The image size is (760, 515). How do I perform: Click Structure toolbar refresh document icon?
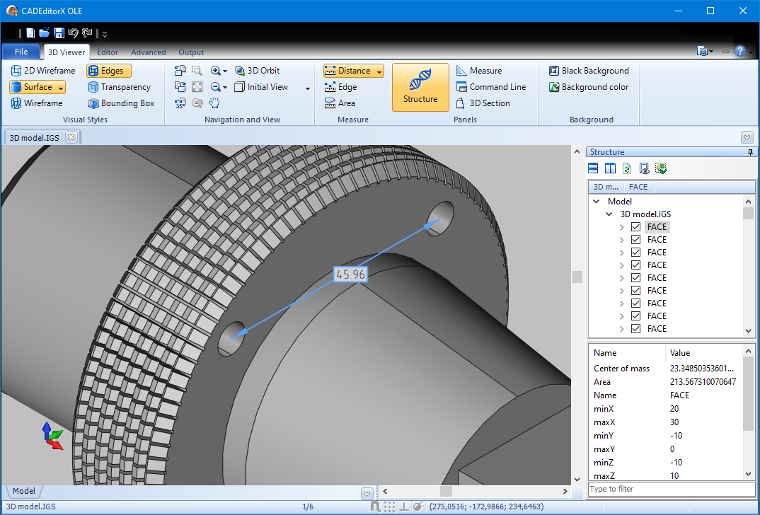[x=627, y=168]
